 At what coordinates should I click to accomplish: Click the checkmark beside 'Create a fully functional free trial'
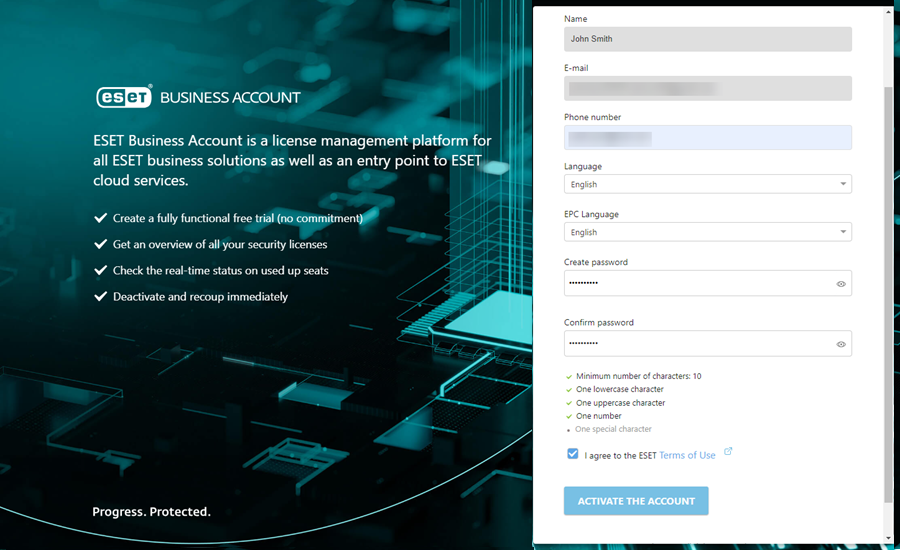[100, 218]
